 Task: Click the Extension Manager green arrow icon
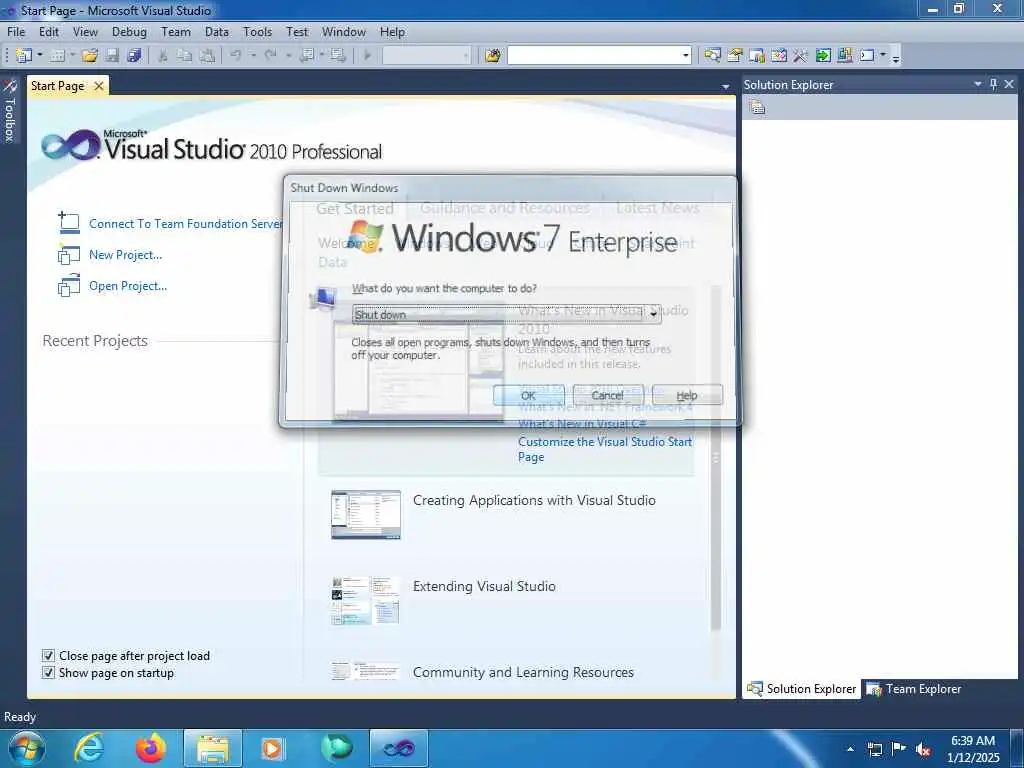tap(823, 56)
